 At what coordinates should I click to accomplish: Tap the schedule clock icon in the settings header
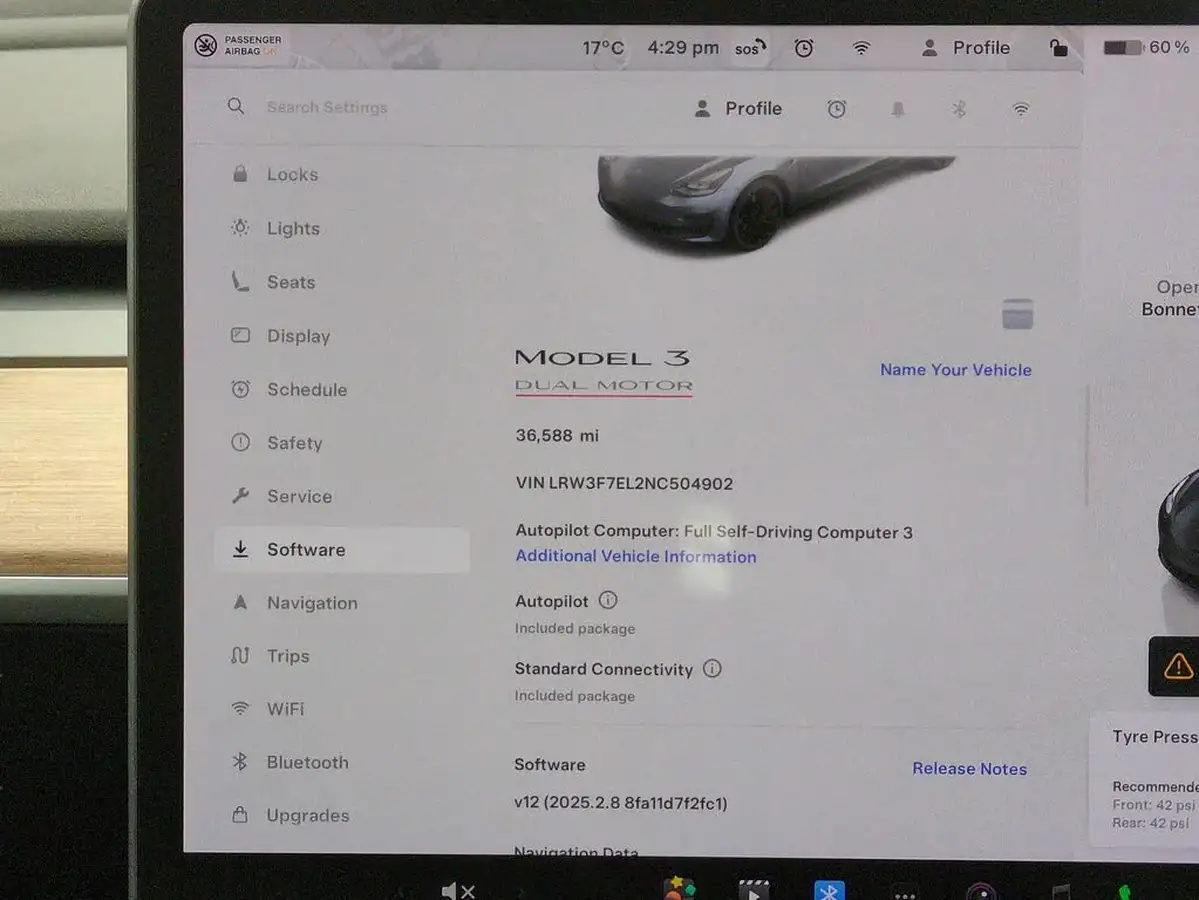tap(837, 109)
